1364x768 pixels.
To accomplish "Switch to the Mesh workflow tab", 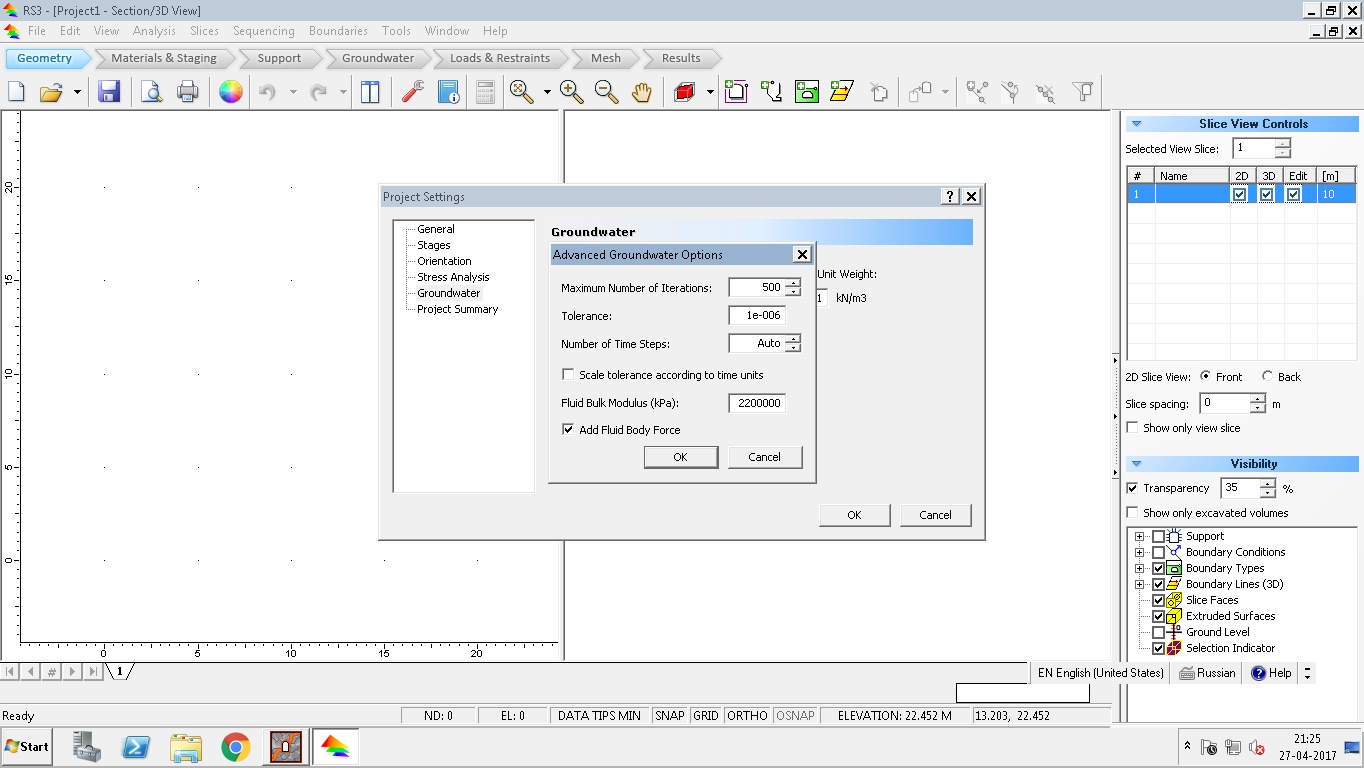I will tap(605, 58).
